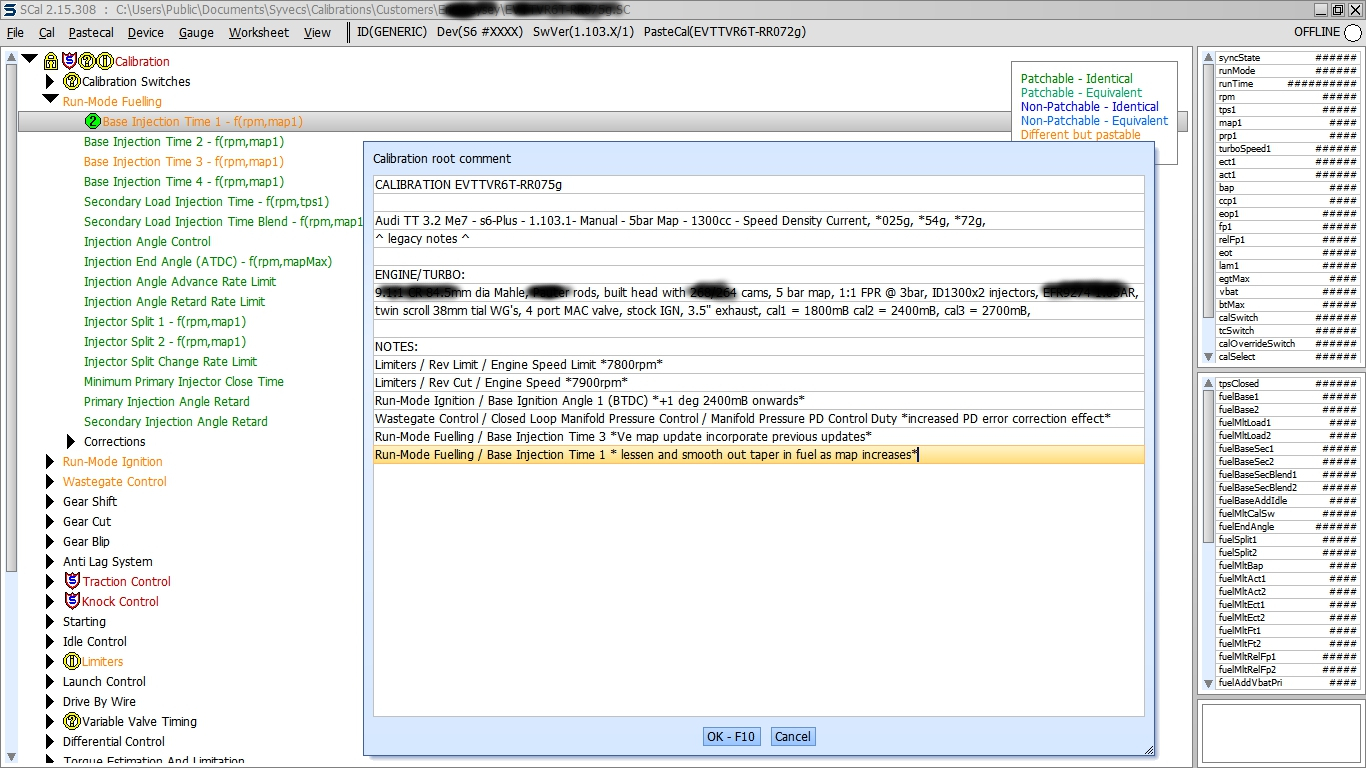1366x768 pixels.
Task: Click the red shield icon beside Calibration
Action: [x=69, y=61]
